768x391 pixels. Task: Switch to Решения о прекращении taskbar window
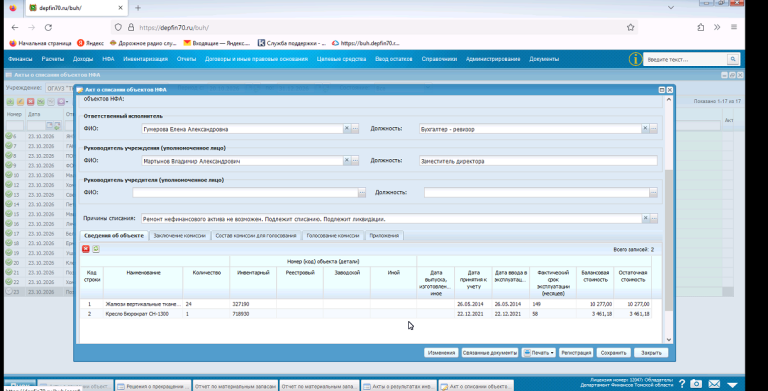pyautogui.click(x=152, y=386)
